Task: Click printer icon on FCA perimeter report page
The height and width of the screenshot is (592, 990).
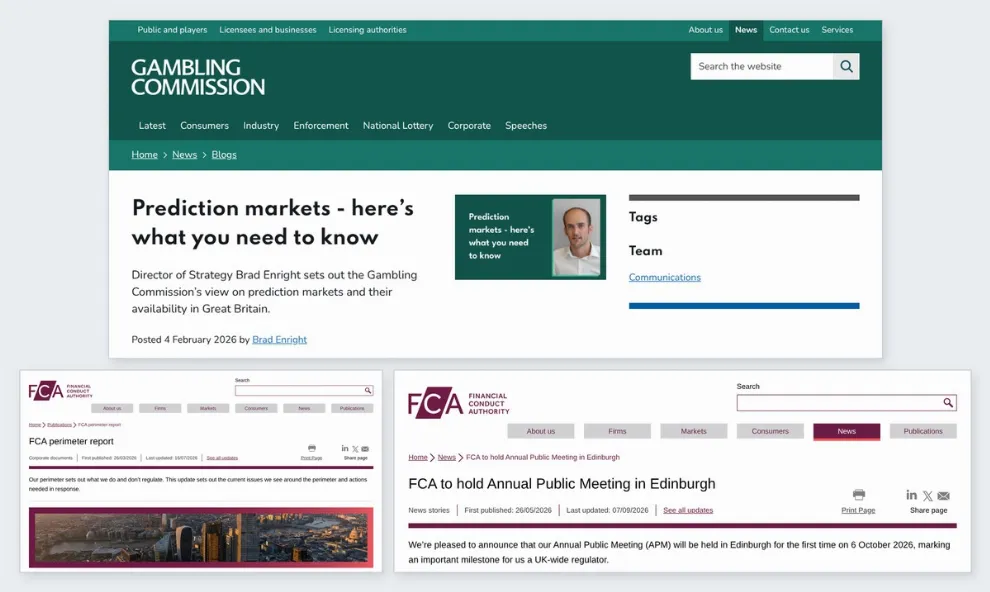Action: pyautogui.click(x=311, y=448)
